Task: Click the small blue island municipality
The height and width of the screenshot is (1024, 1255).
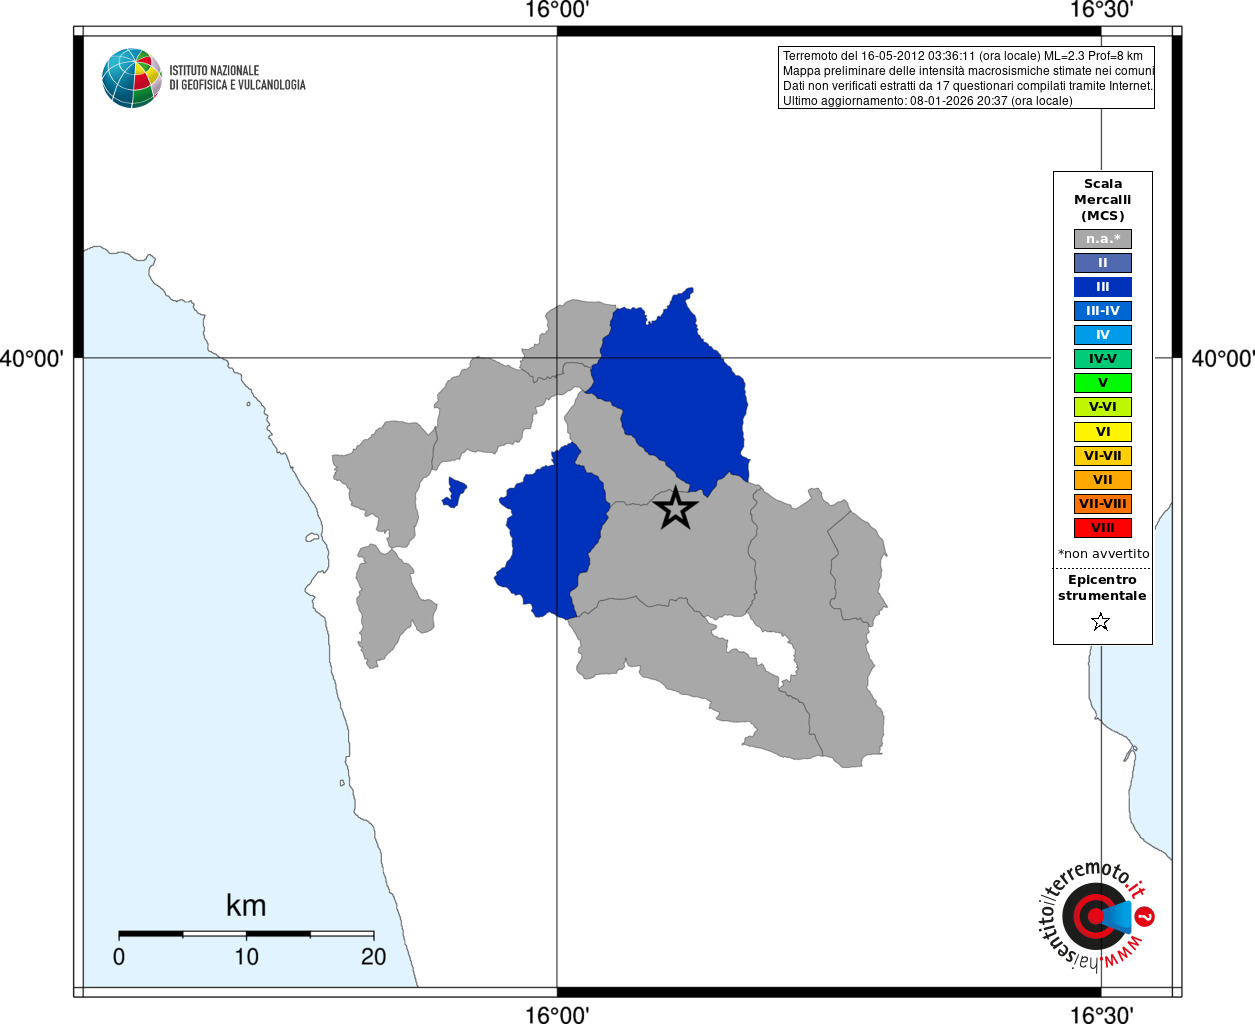Action: click(x=455, y=492)
